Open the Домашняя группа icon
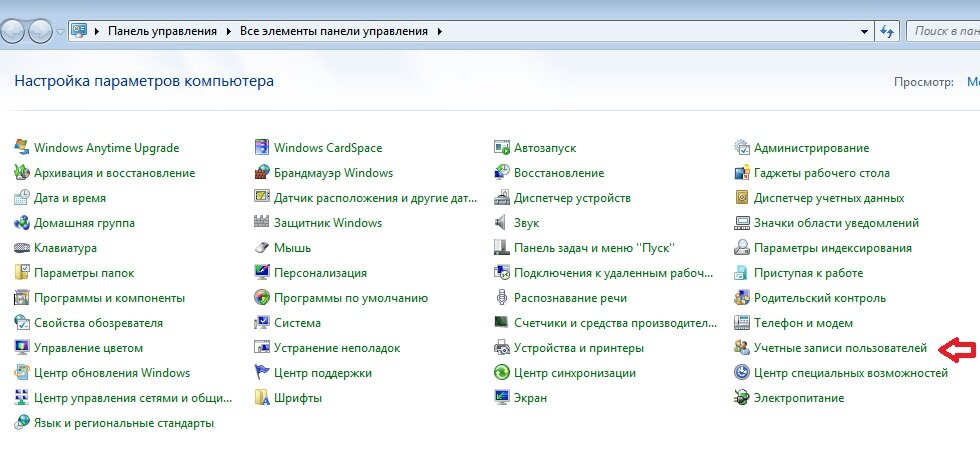The height and width of the screenshot is (451, 980). point(22,222)
